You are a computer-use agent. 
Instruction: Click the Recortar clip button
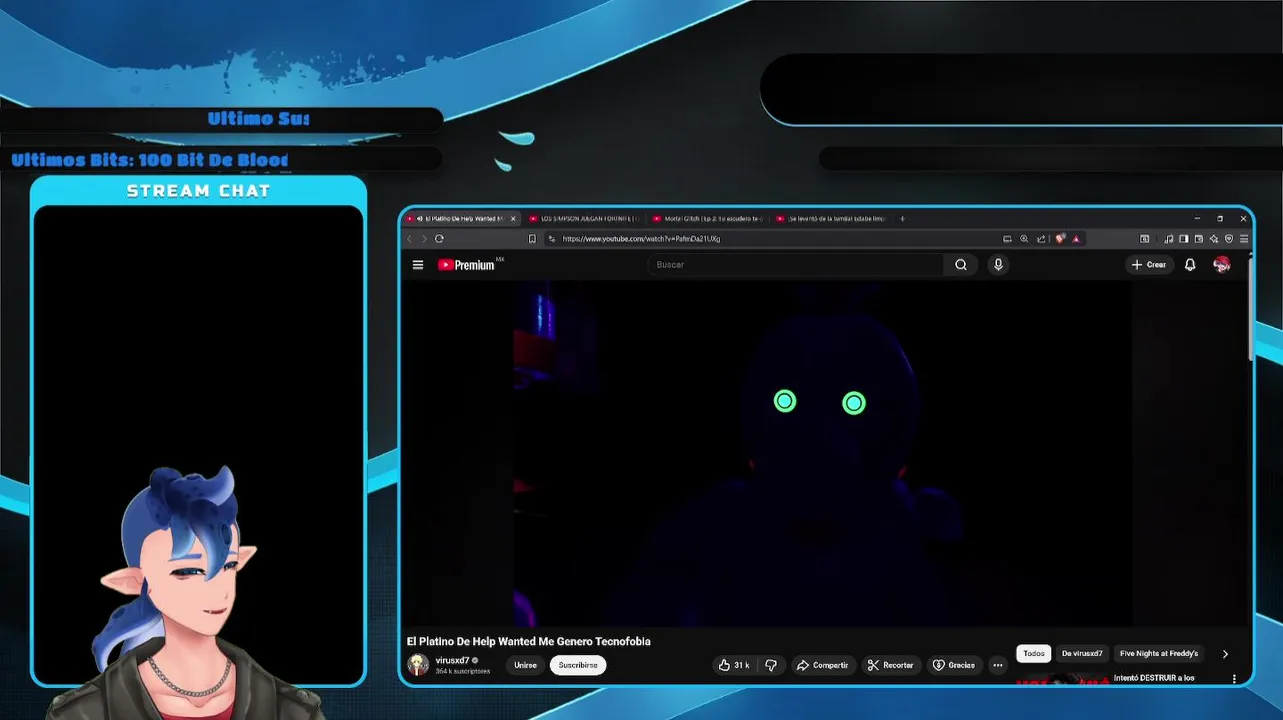pyautogui.click(x=890, y=665)
